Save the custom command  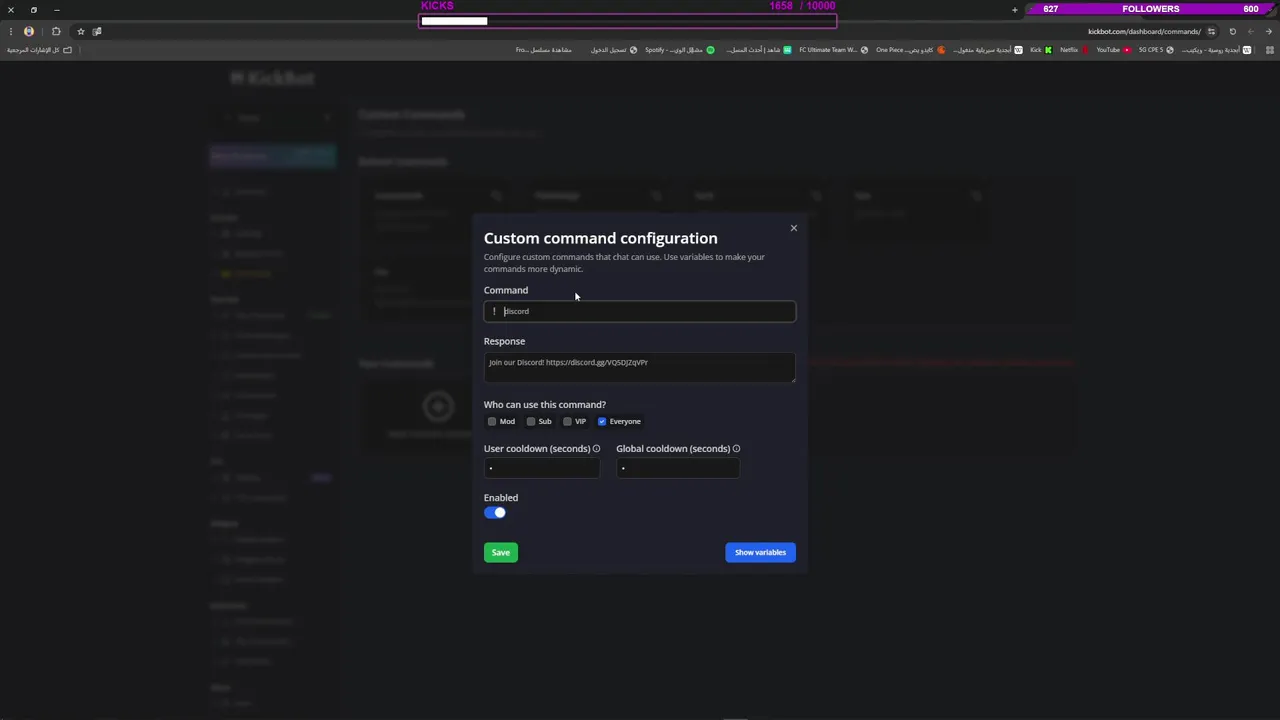(x=501, y=552)
